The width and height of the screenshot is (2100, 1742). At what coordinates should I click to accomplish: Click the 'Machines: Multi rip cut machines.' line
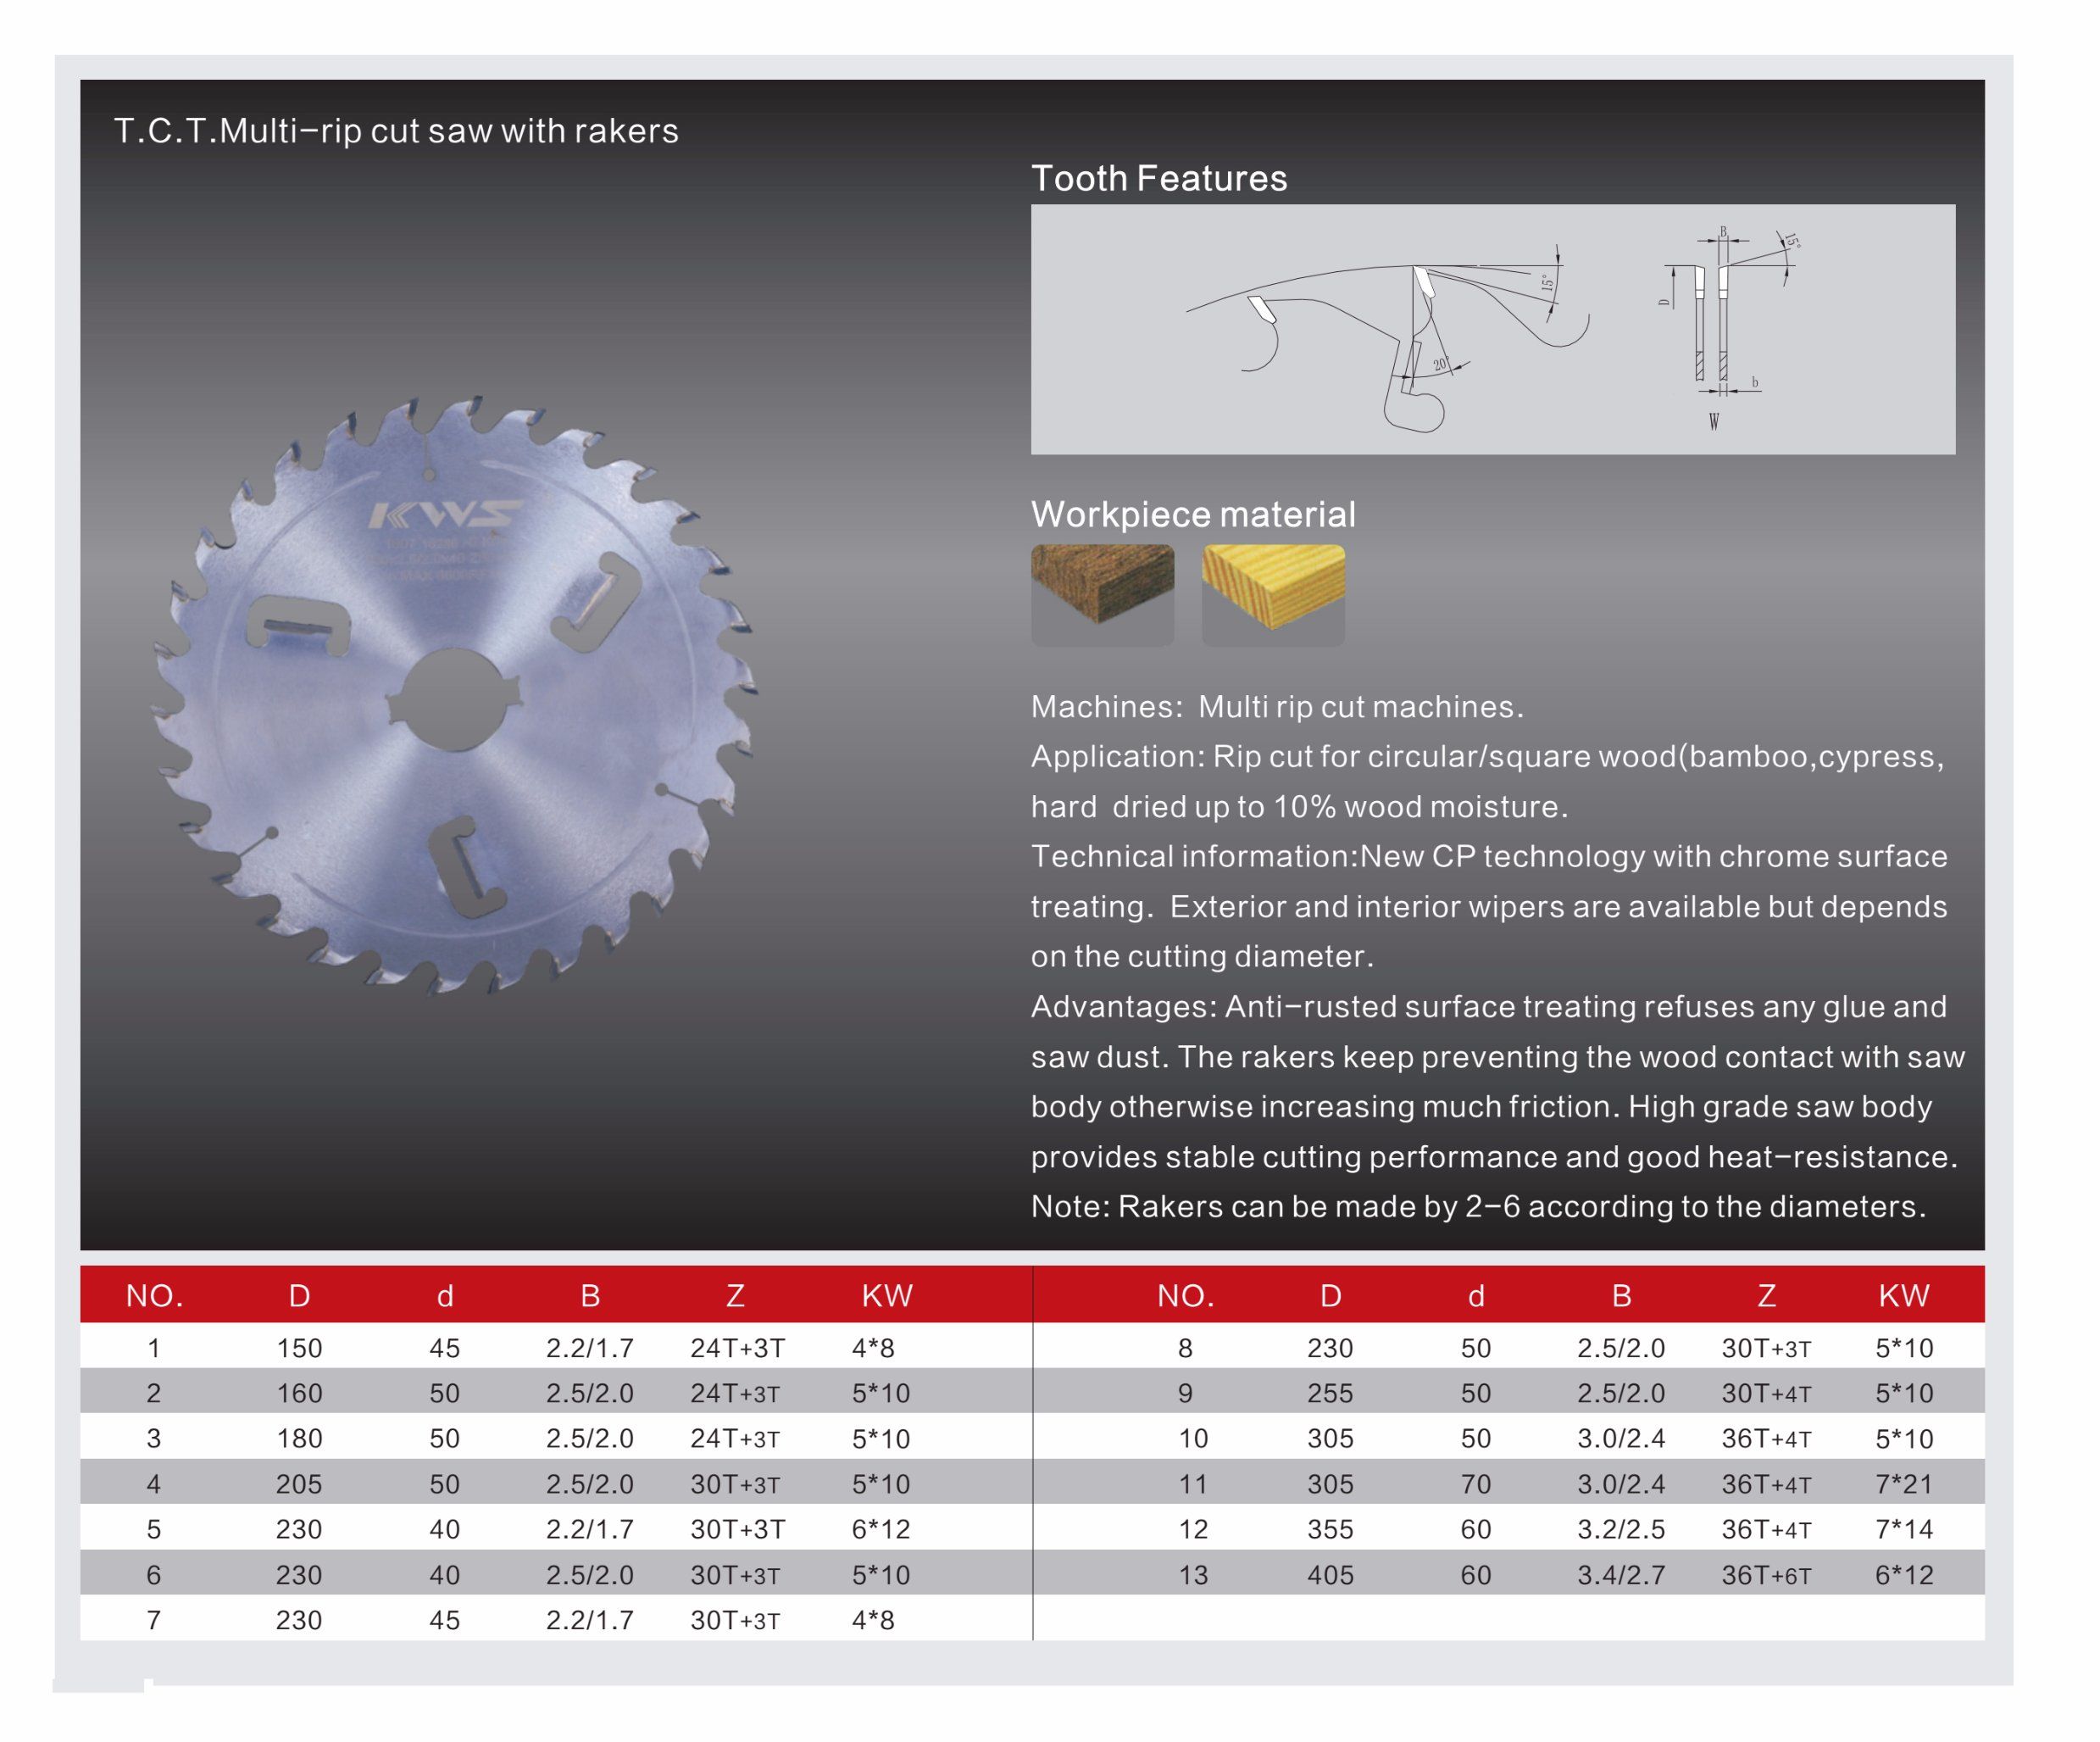[1277, 707]
